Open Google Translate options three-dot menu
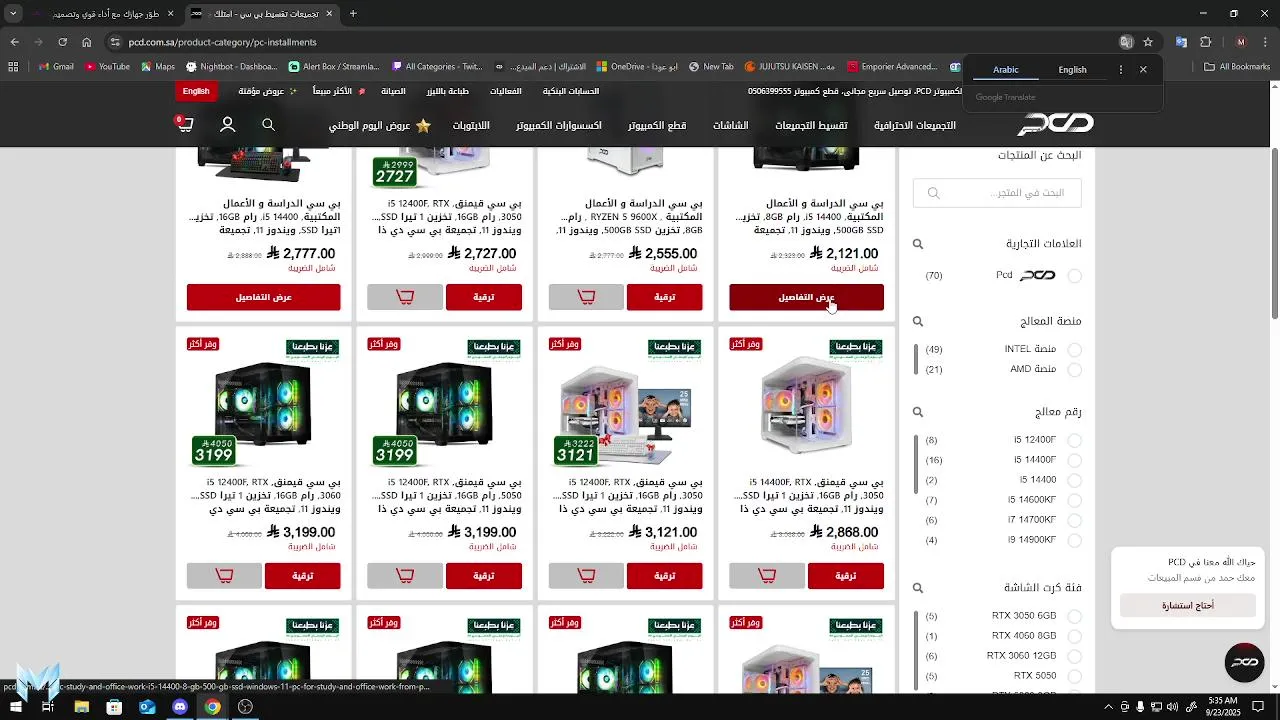 [x=1121, y=69]
